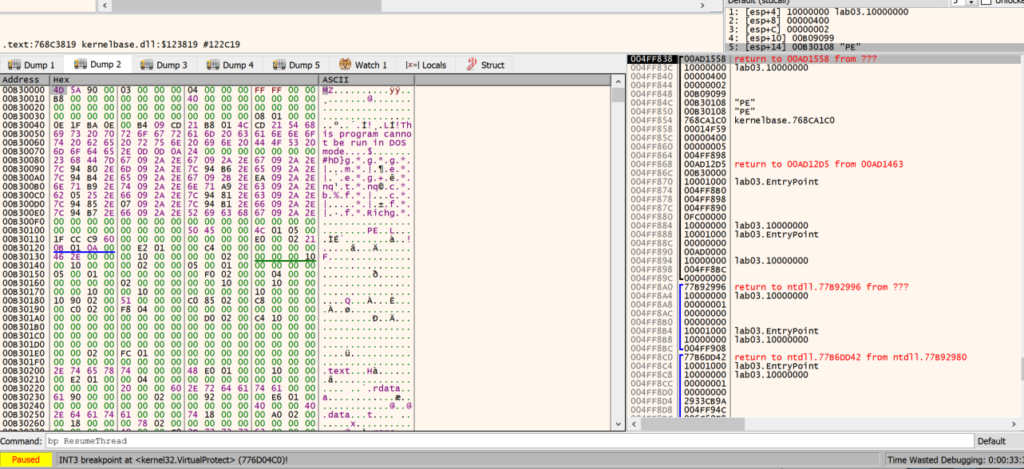Click the argument count spinner arrow

(973, 3)
